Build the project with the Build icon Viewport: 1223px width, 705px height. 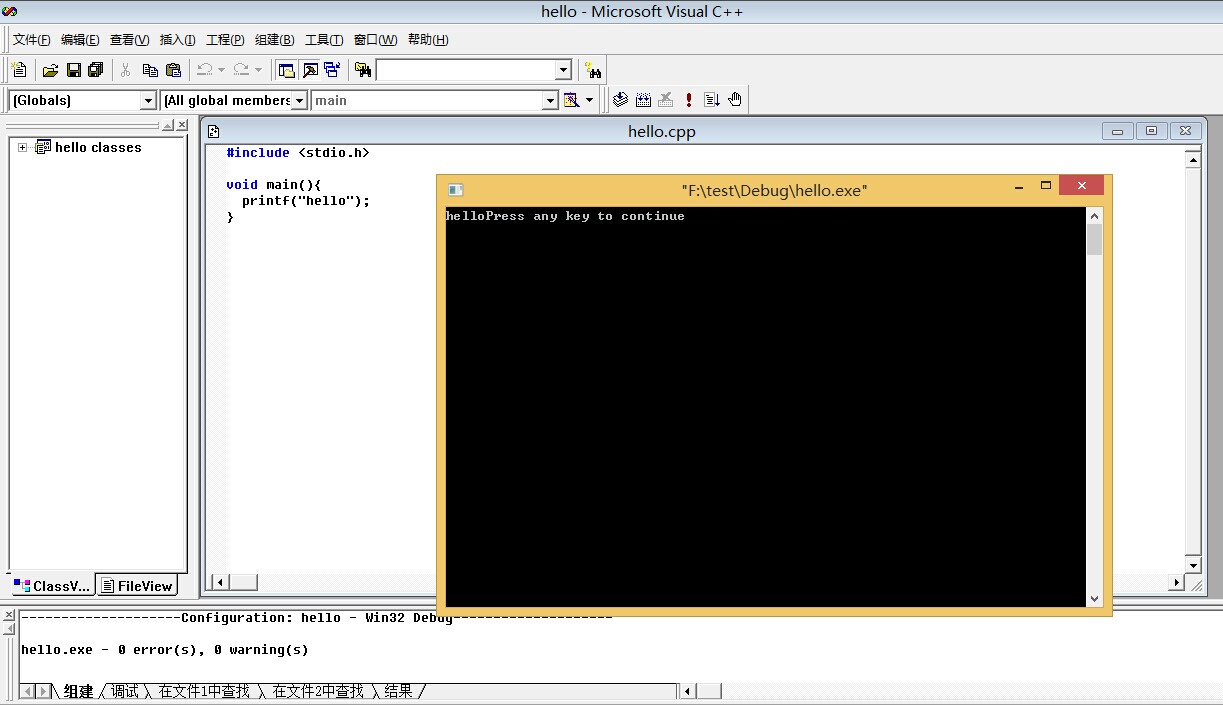(x=643, y=100)
